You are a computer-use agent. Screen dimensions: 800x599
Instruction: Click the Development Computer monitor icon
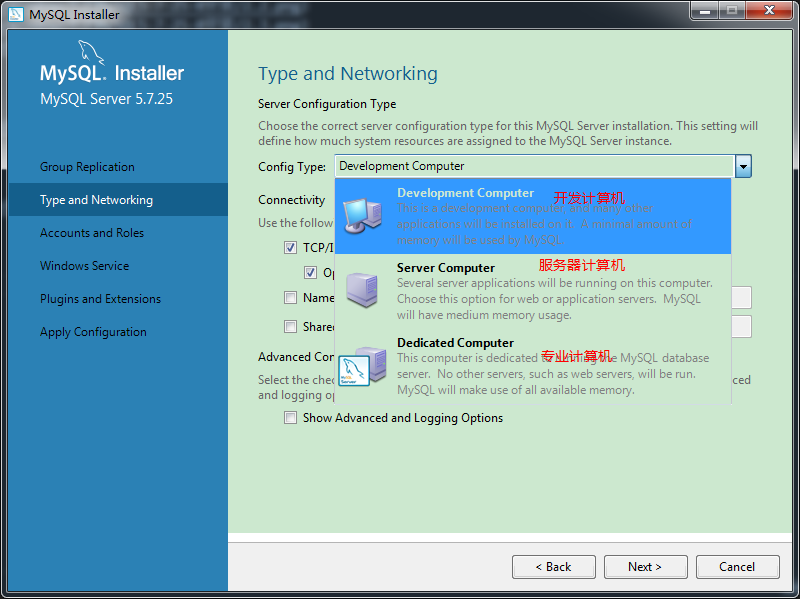pyautogui.click(x=362, y=213)
